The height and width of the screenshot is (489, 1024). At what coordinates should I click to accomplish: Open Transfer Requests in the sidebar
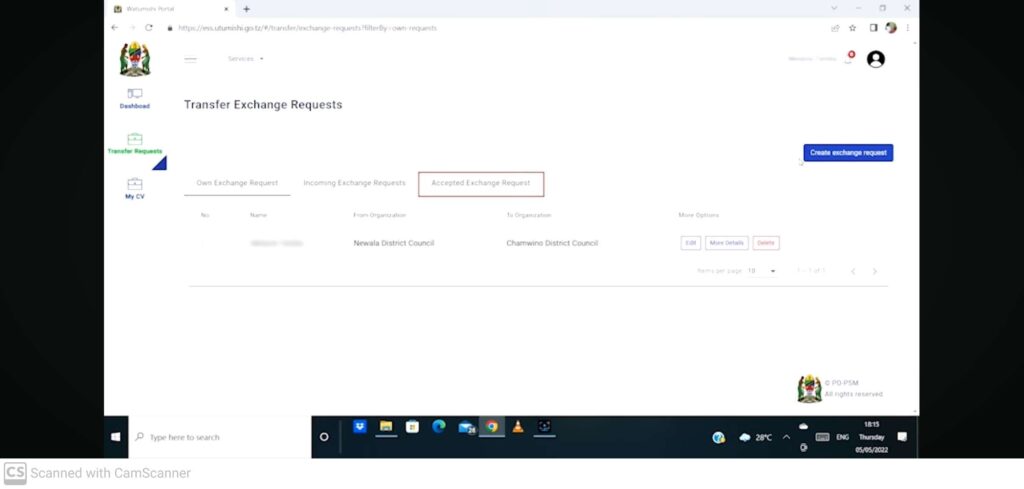tap(134, 144)
